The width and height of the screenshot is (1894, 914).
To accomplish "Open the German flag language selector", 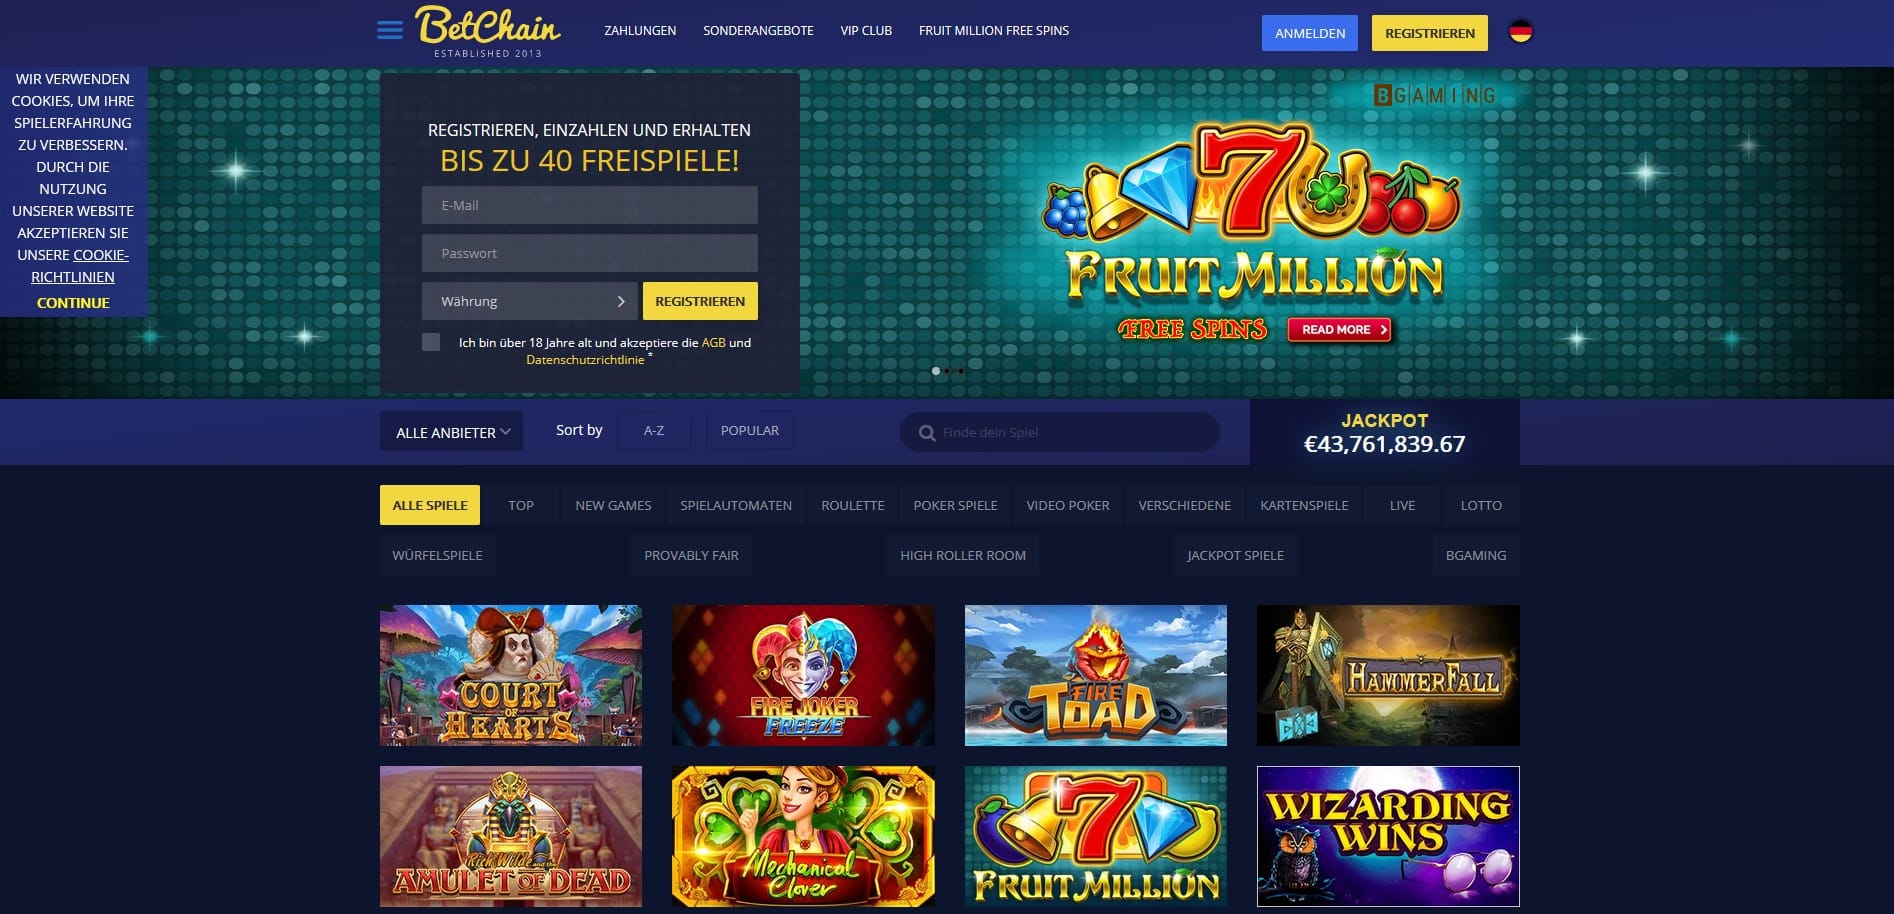I will pos(1521,32).
